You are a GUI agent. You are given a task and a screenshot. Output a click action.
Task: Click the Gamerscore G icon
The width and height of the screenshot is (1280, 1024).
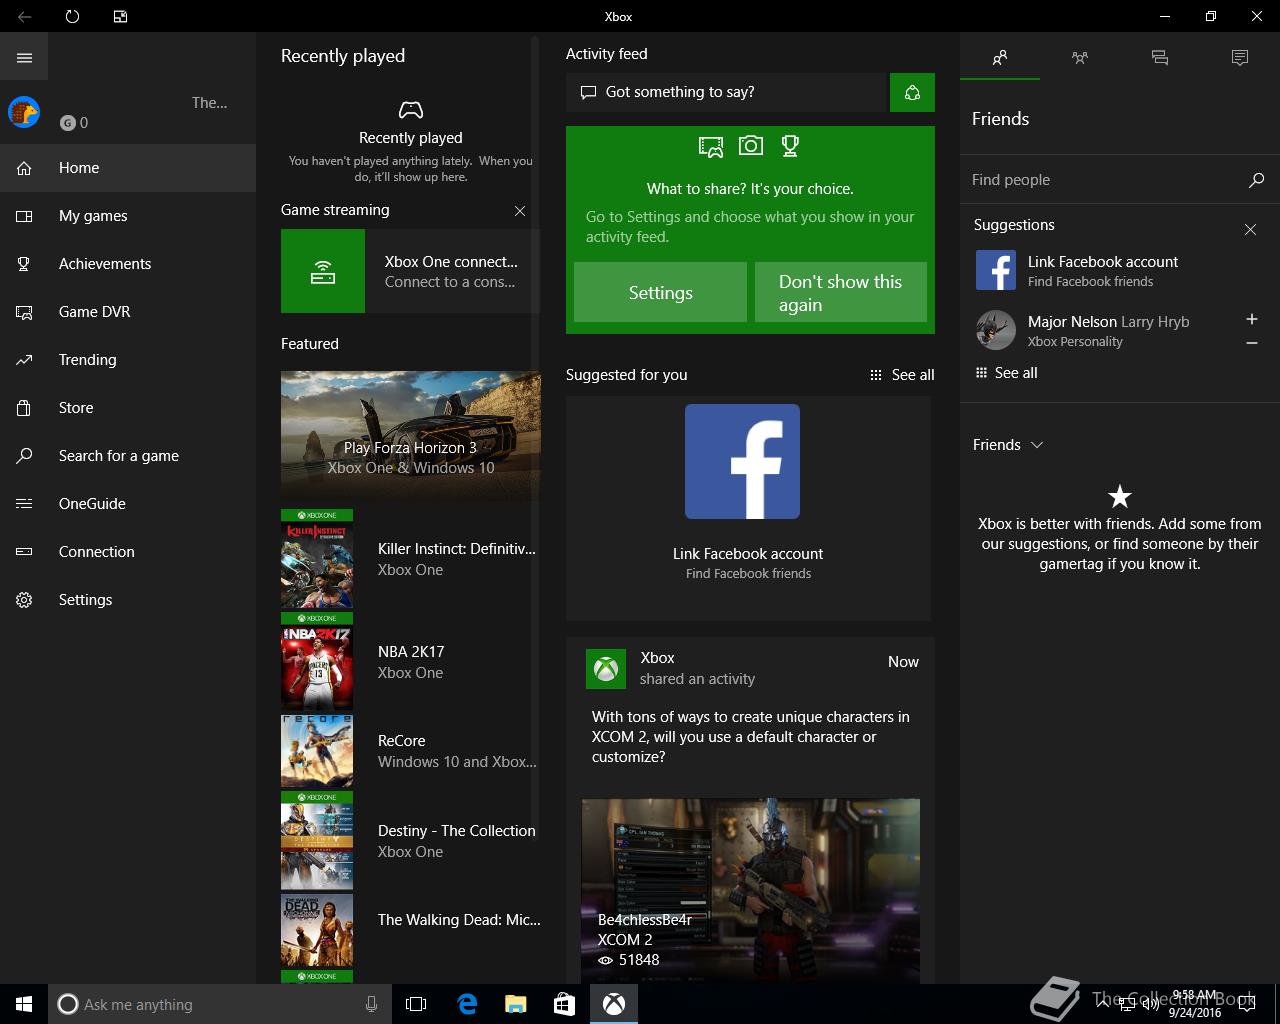pos(68,123)
